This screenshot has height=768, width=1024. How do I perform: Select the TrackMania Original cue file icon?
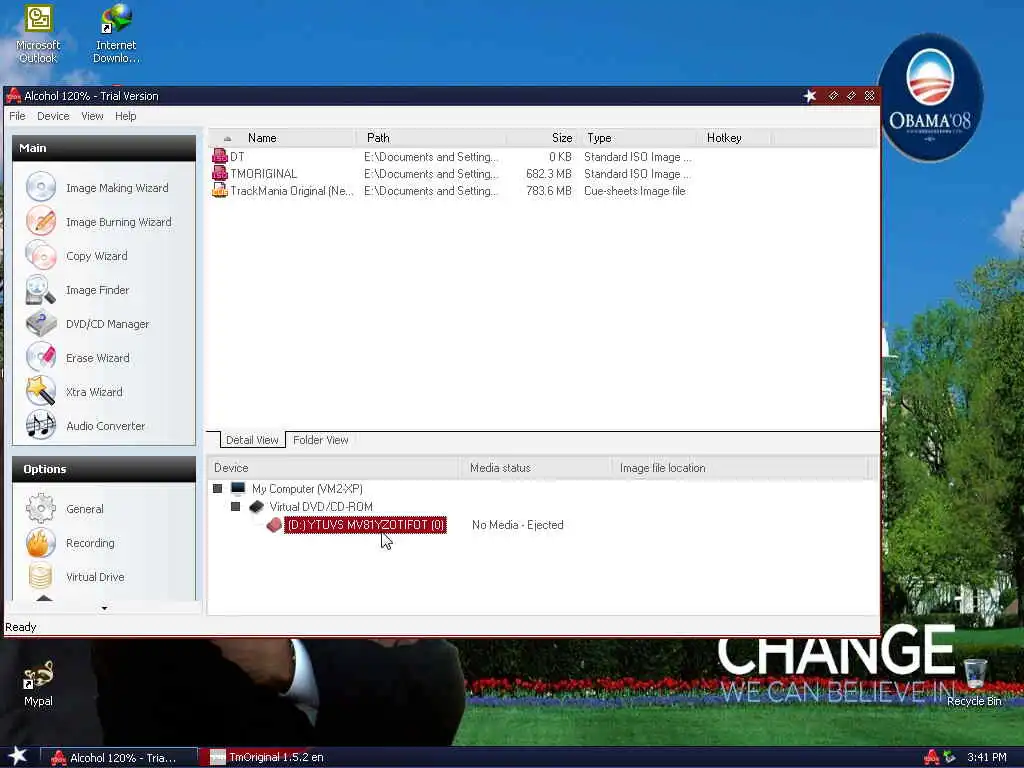[219, 190]
